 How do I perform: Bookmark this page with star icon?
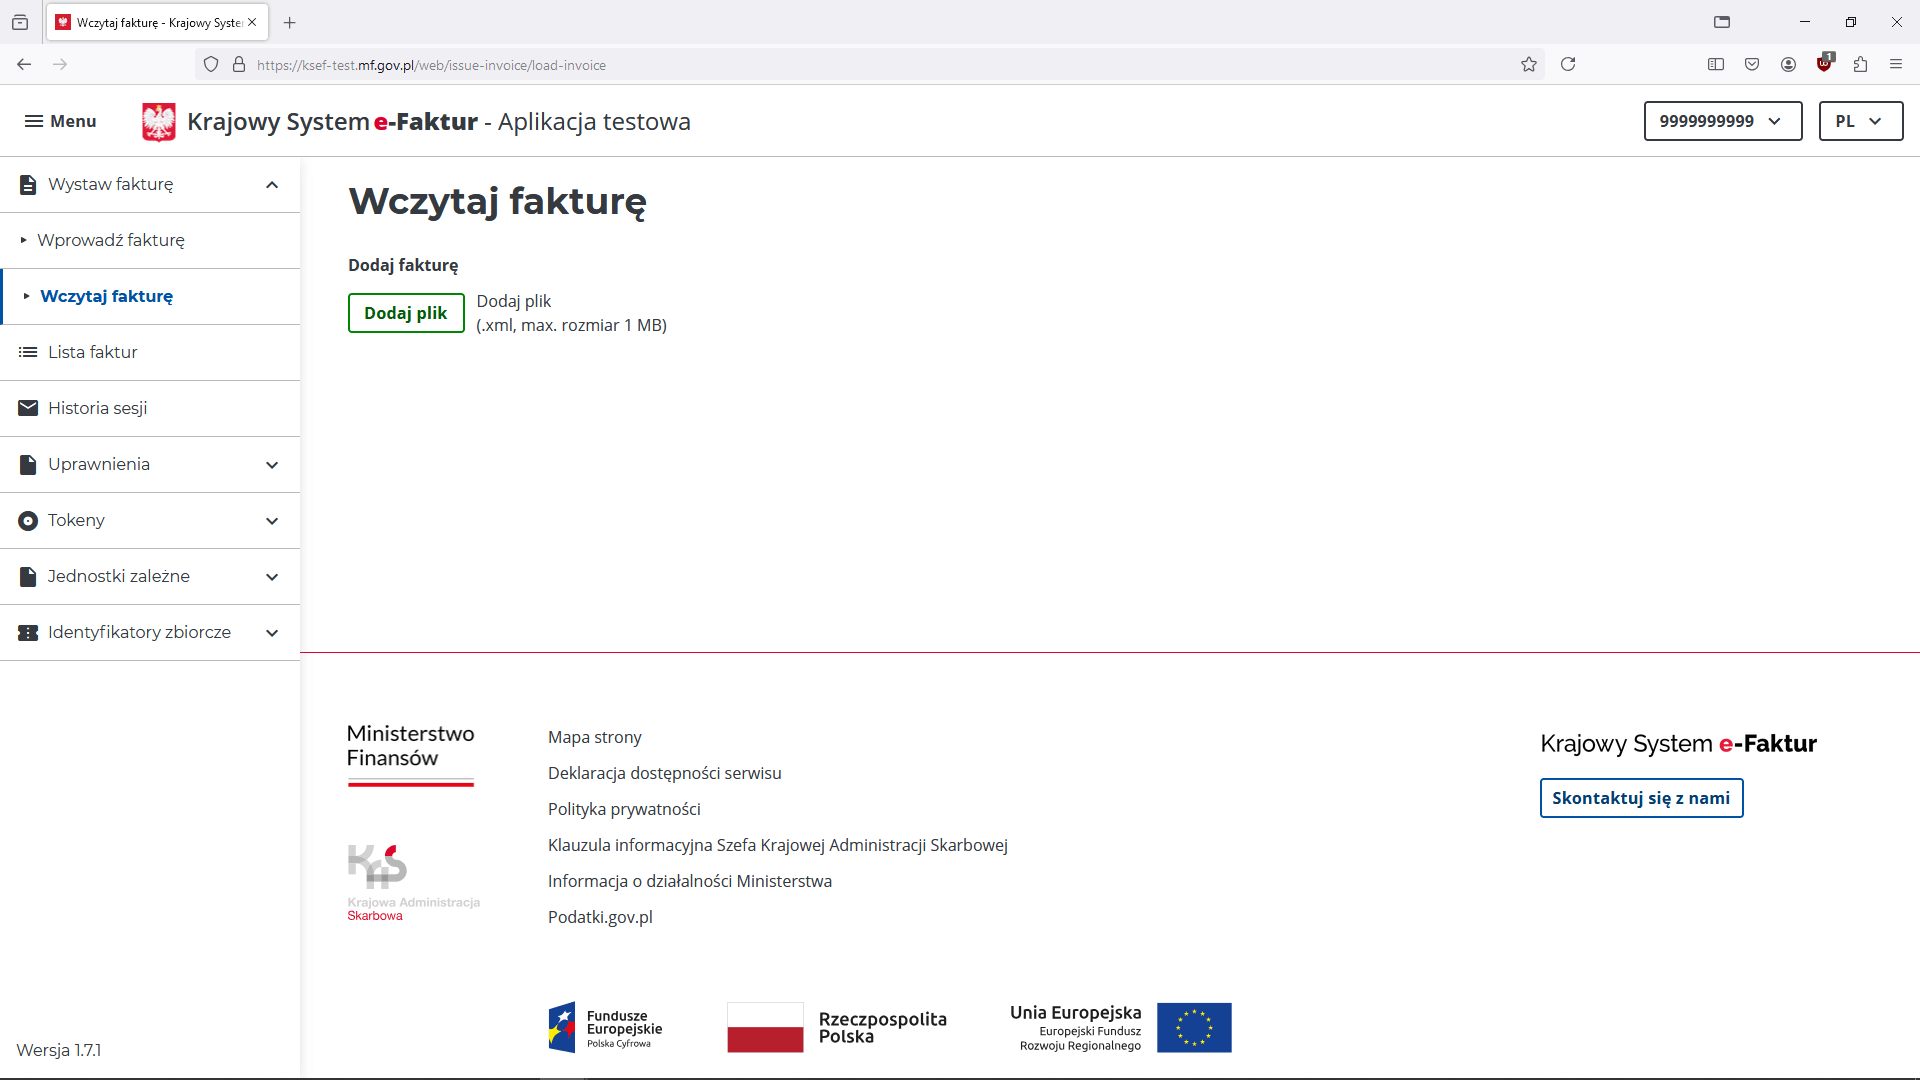click(x=1529, y=65)
